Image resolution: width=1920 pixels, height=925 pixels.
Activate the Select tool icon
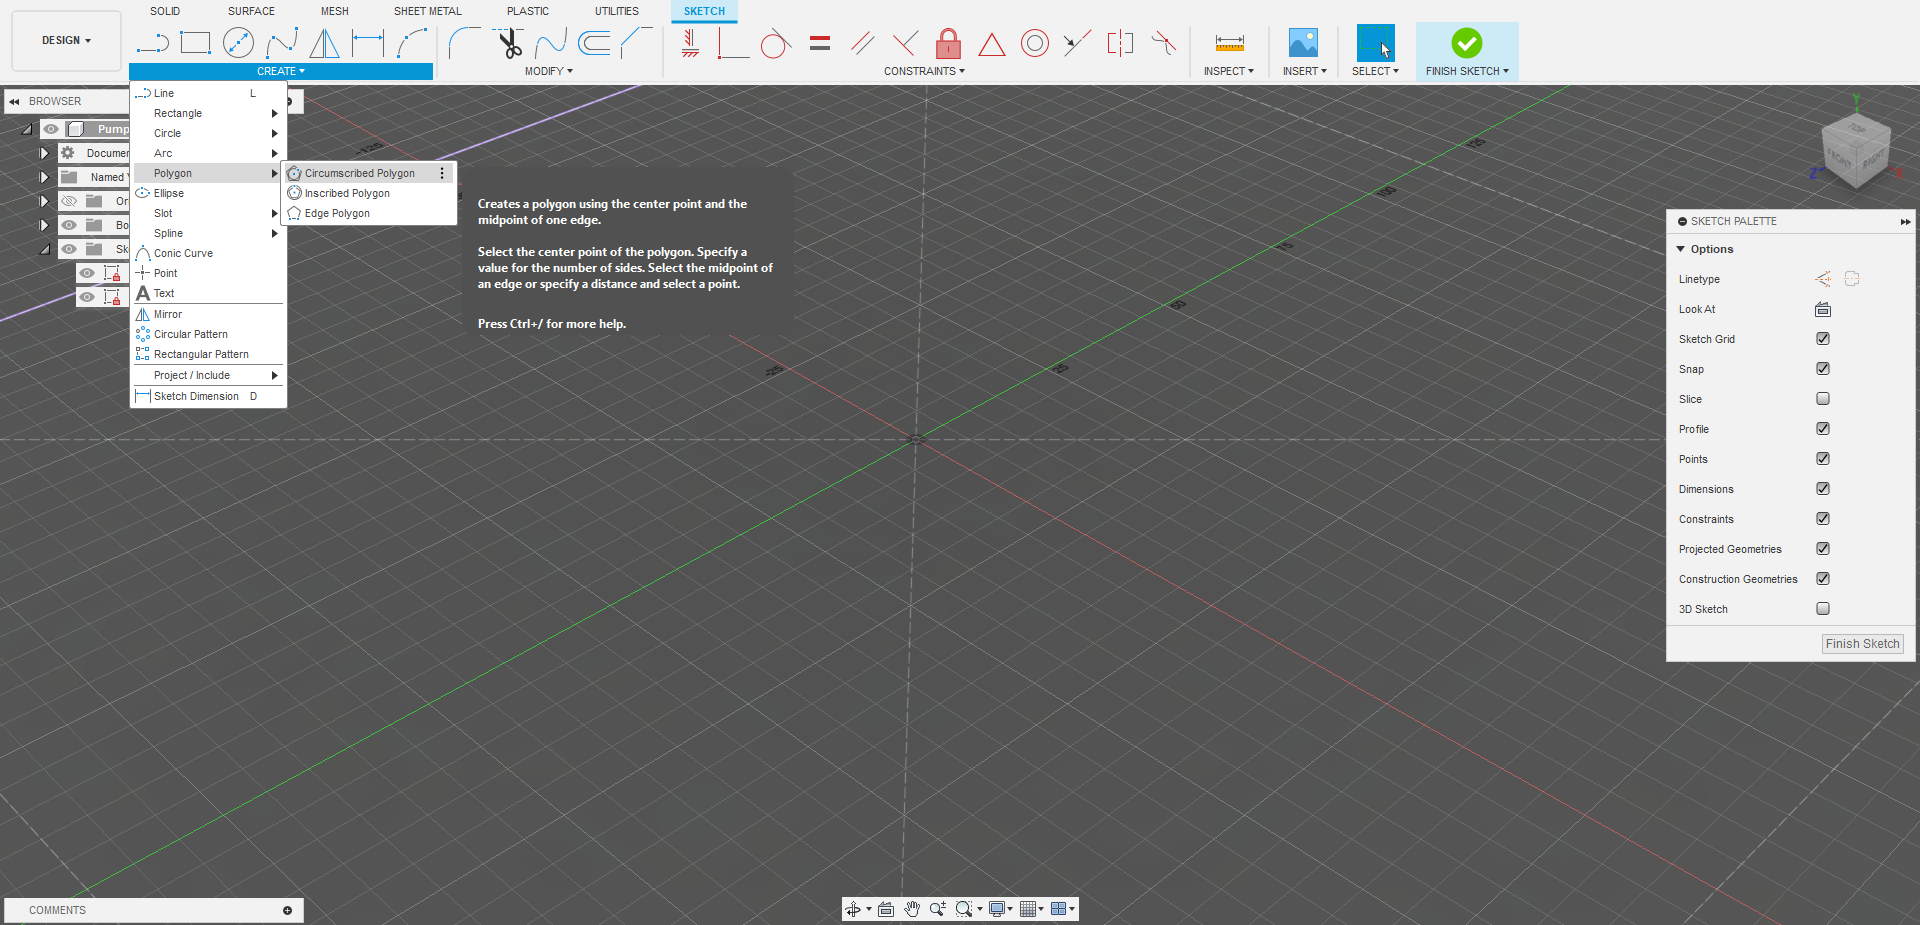pos(1375,43)
